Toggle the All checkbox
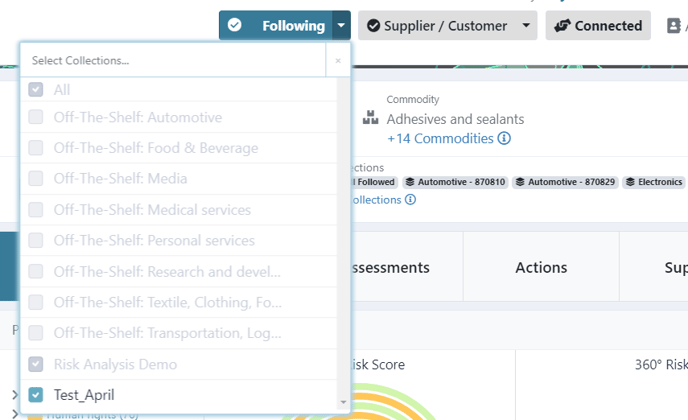The image size is (688, 420). pos(36,90)
